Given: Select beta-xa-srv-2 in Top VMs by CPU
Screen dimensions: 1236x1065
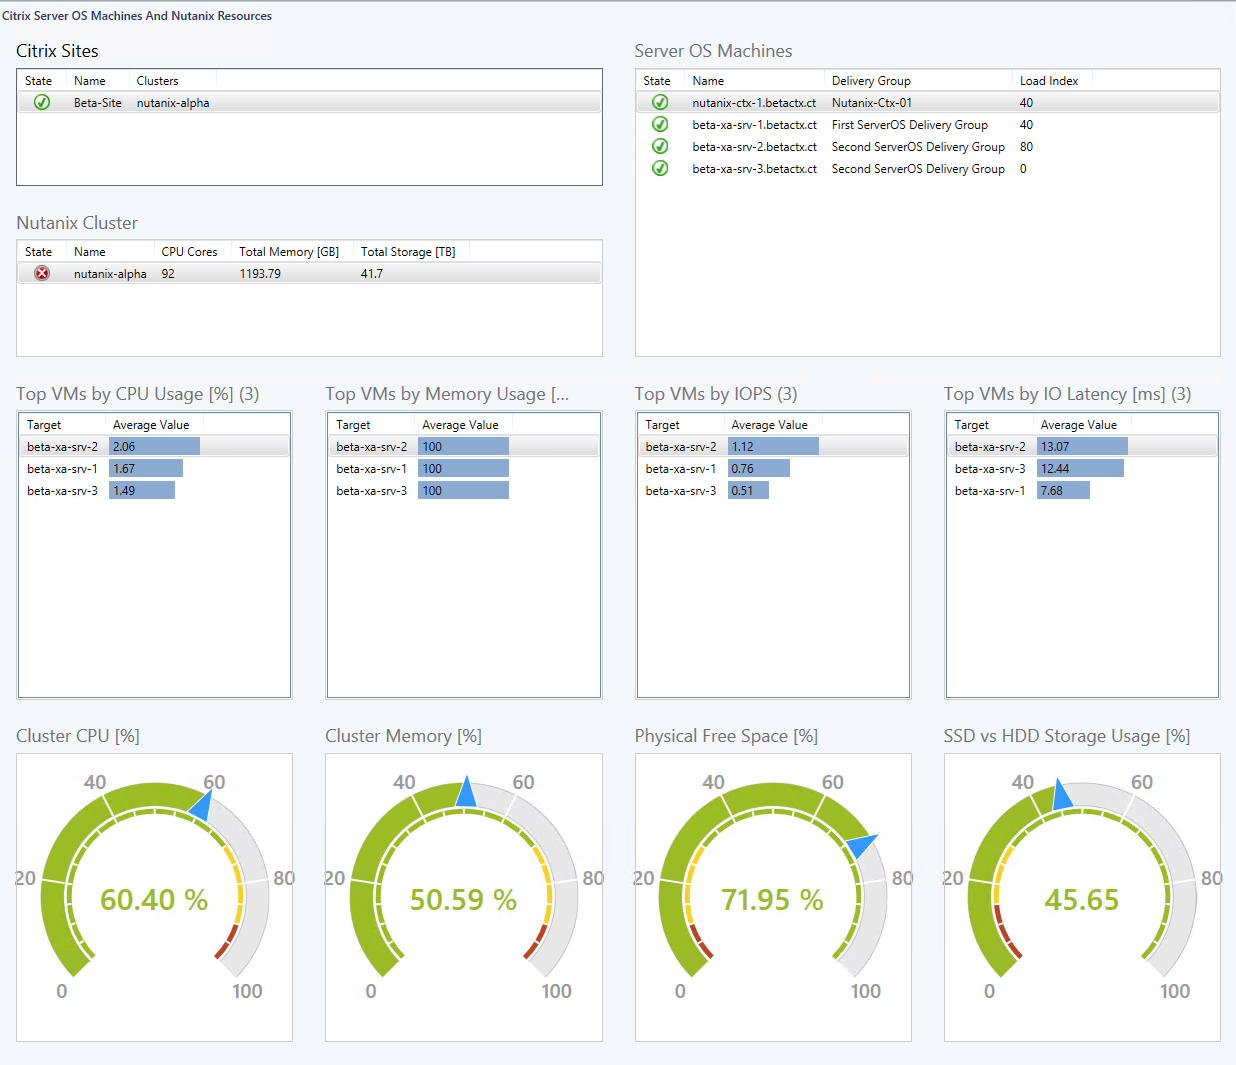Looking at the screenshot, I should click(x=63, y=447).
